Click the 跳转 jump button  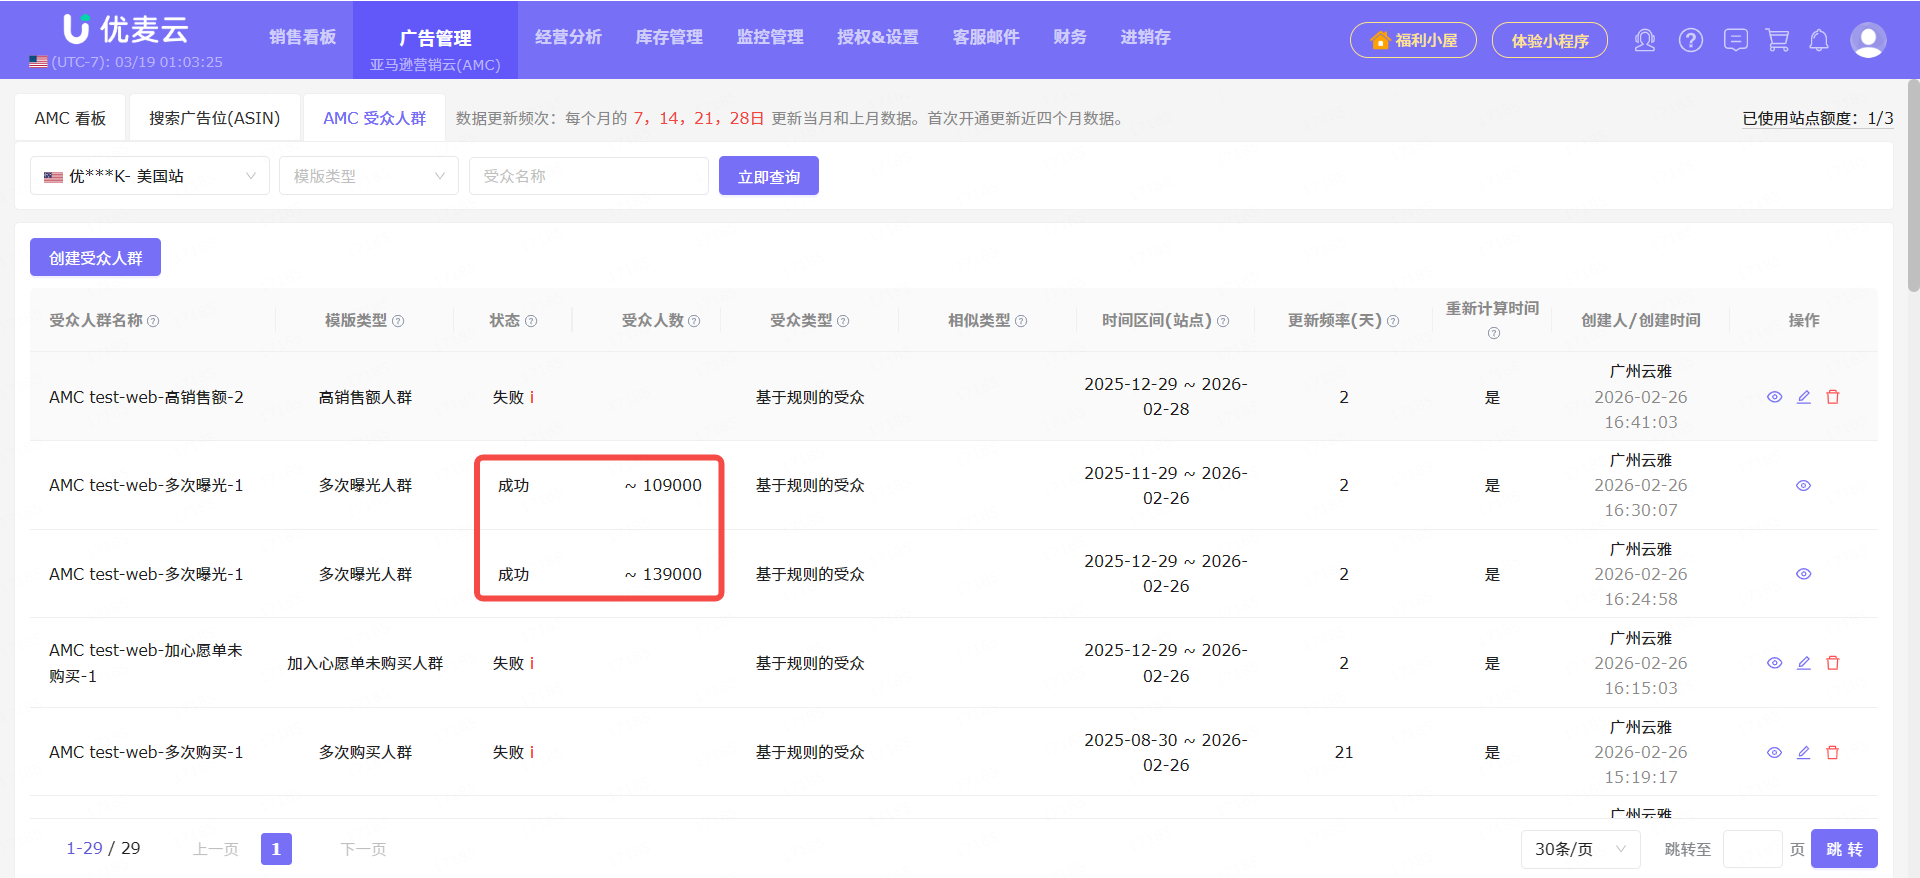[1844, 849]
